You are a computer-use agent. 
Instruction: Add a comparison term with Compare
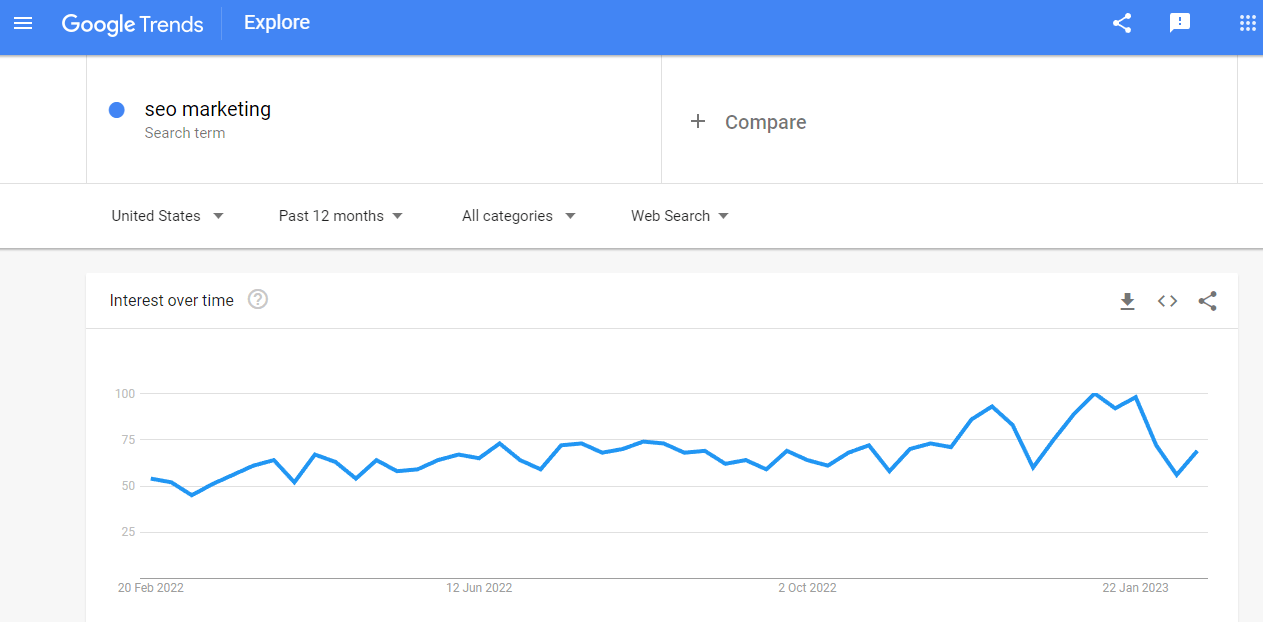(749, 121)
